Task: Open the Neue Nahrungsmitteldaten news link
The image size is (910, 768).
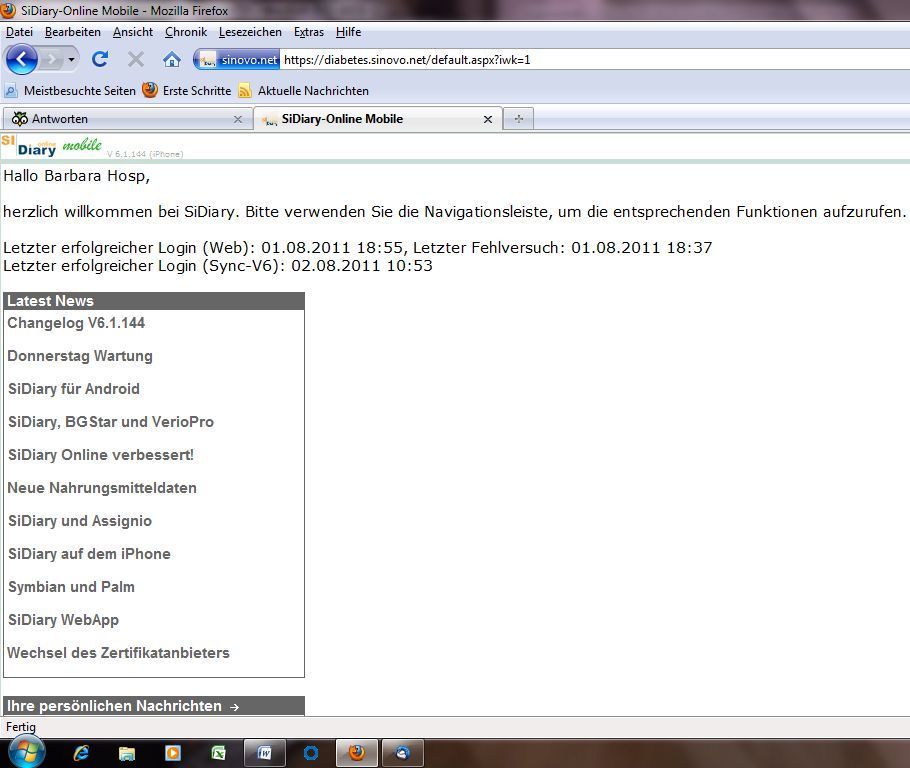Action: point(102,488)
